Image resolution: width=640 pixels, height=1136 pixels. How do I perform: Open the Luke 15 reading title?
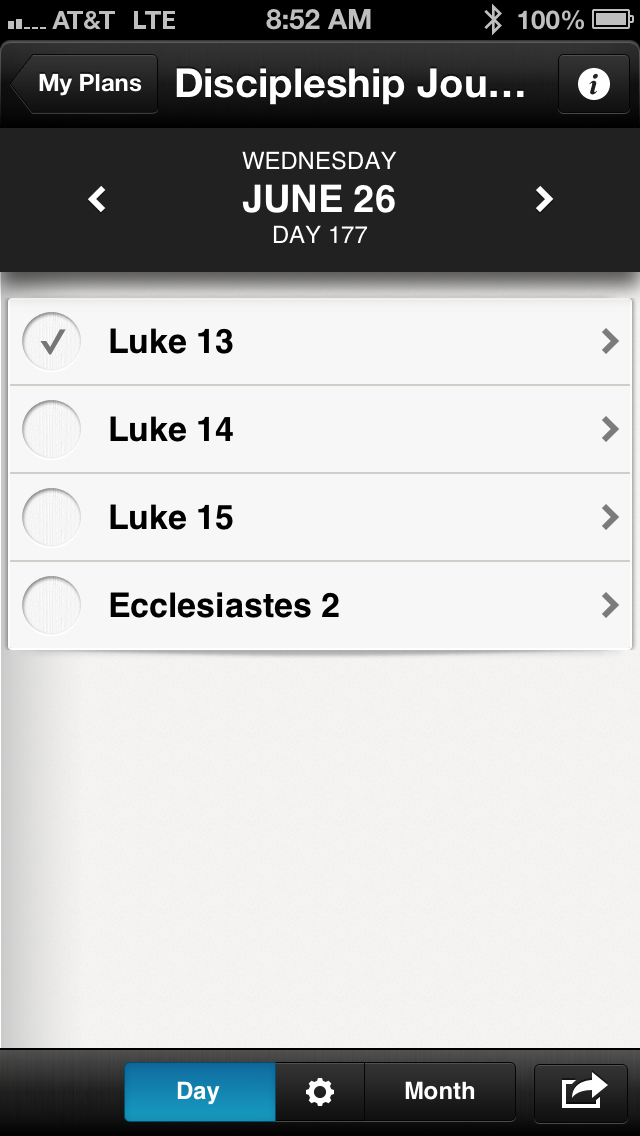pyautogui.click(x=171, y=518)
